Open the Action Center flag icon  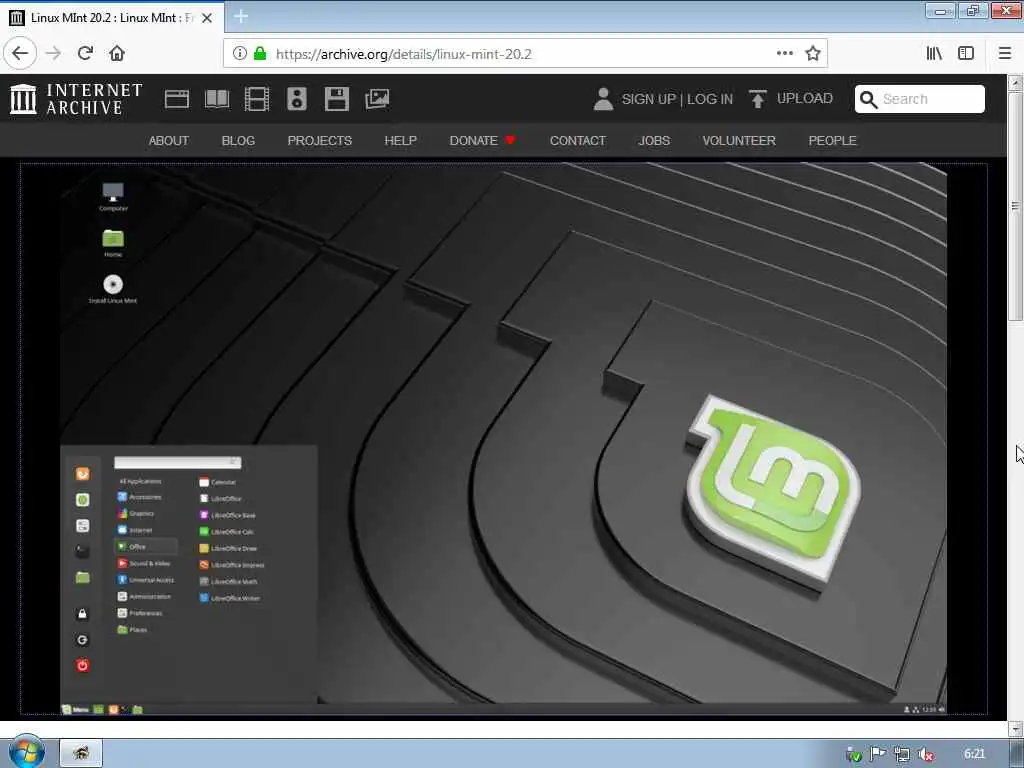click(x=877, y=754)
